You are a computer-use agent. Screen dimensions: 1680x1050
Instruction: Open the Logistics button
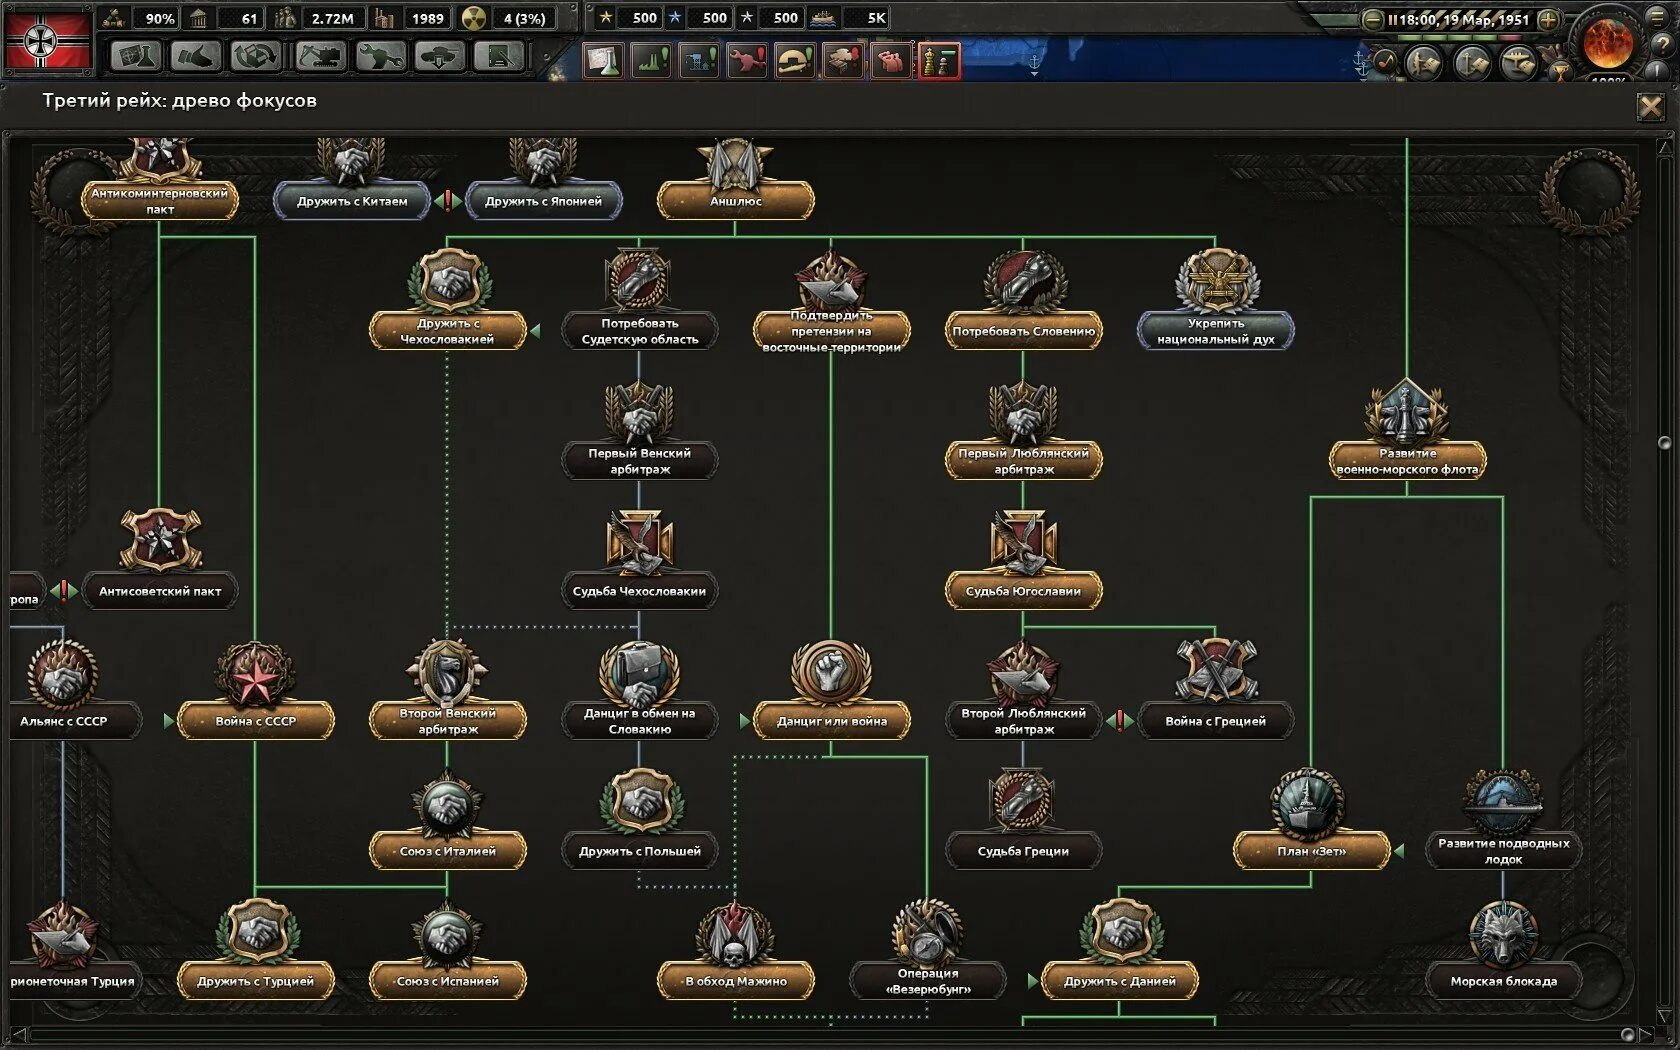coord(500,56)
